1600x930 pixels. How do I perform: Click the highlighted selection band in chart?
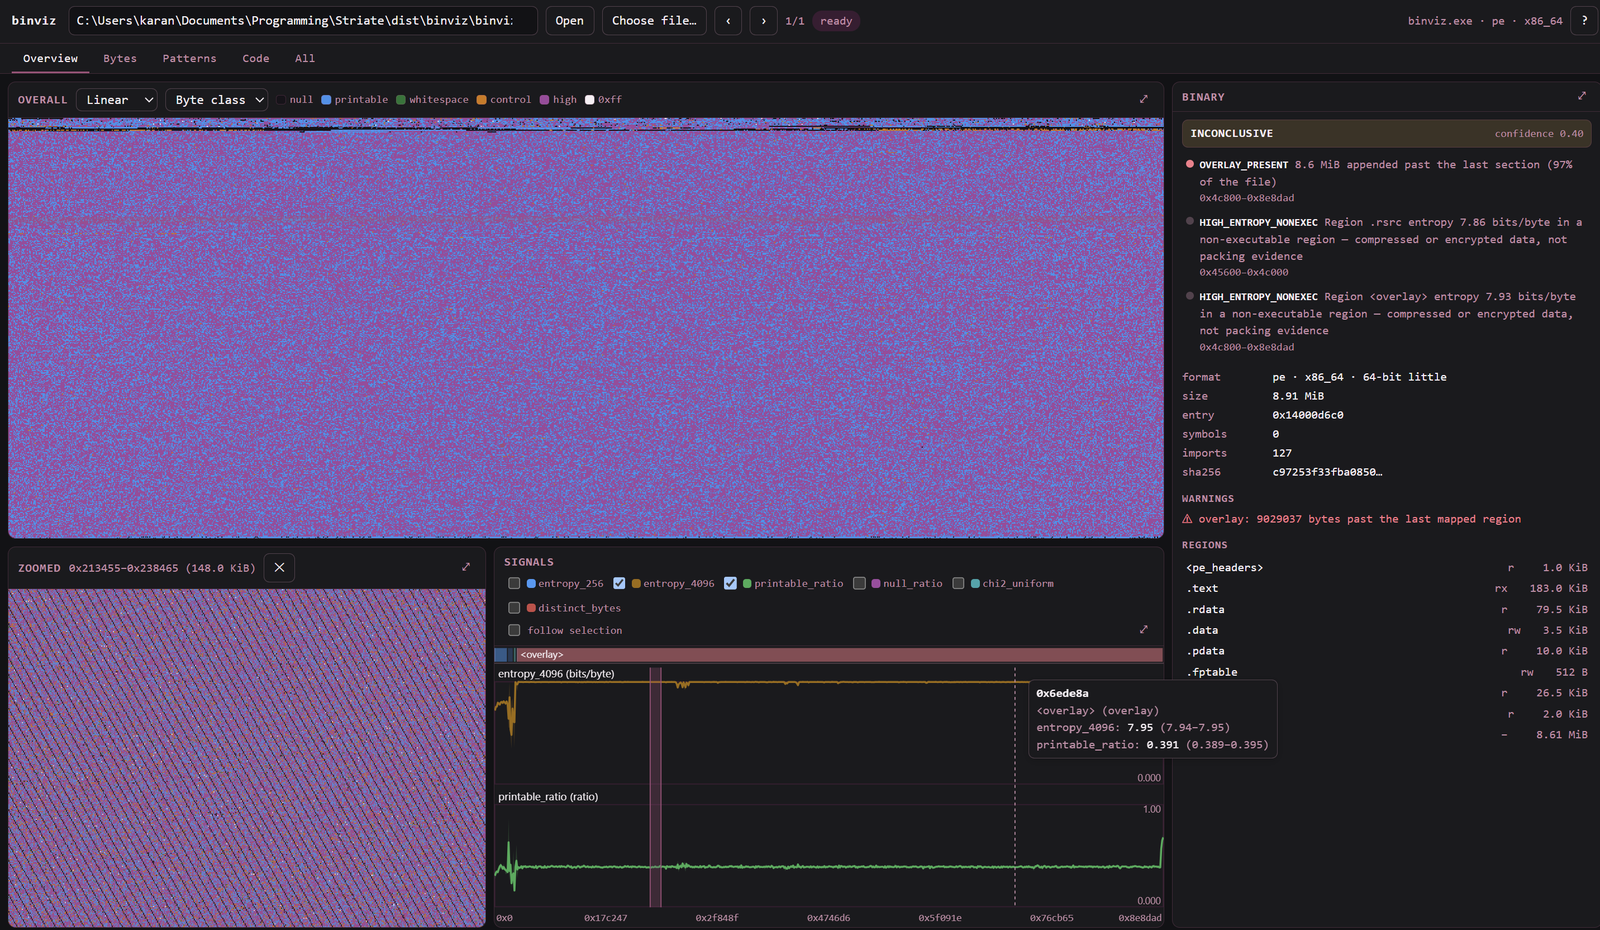(x=656, y=787)
